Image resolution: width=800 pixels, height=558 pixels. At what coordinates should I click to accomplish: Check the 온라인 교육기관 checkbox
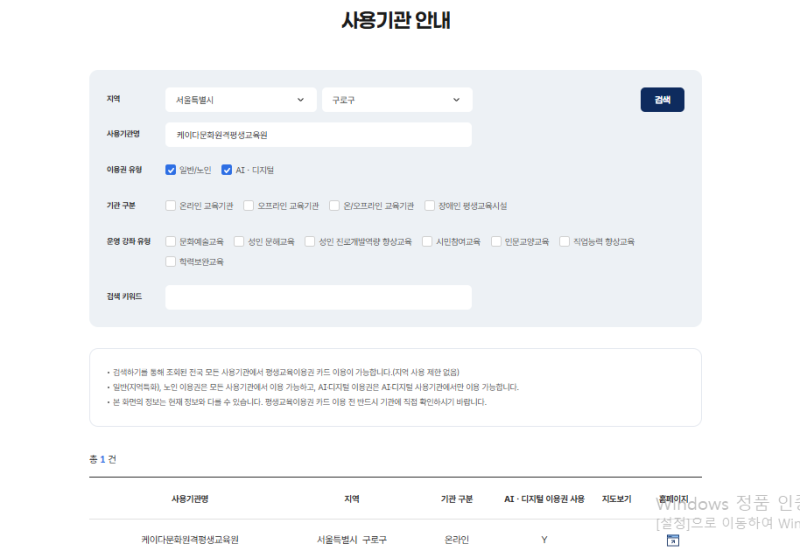[170, 206]
